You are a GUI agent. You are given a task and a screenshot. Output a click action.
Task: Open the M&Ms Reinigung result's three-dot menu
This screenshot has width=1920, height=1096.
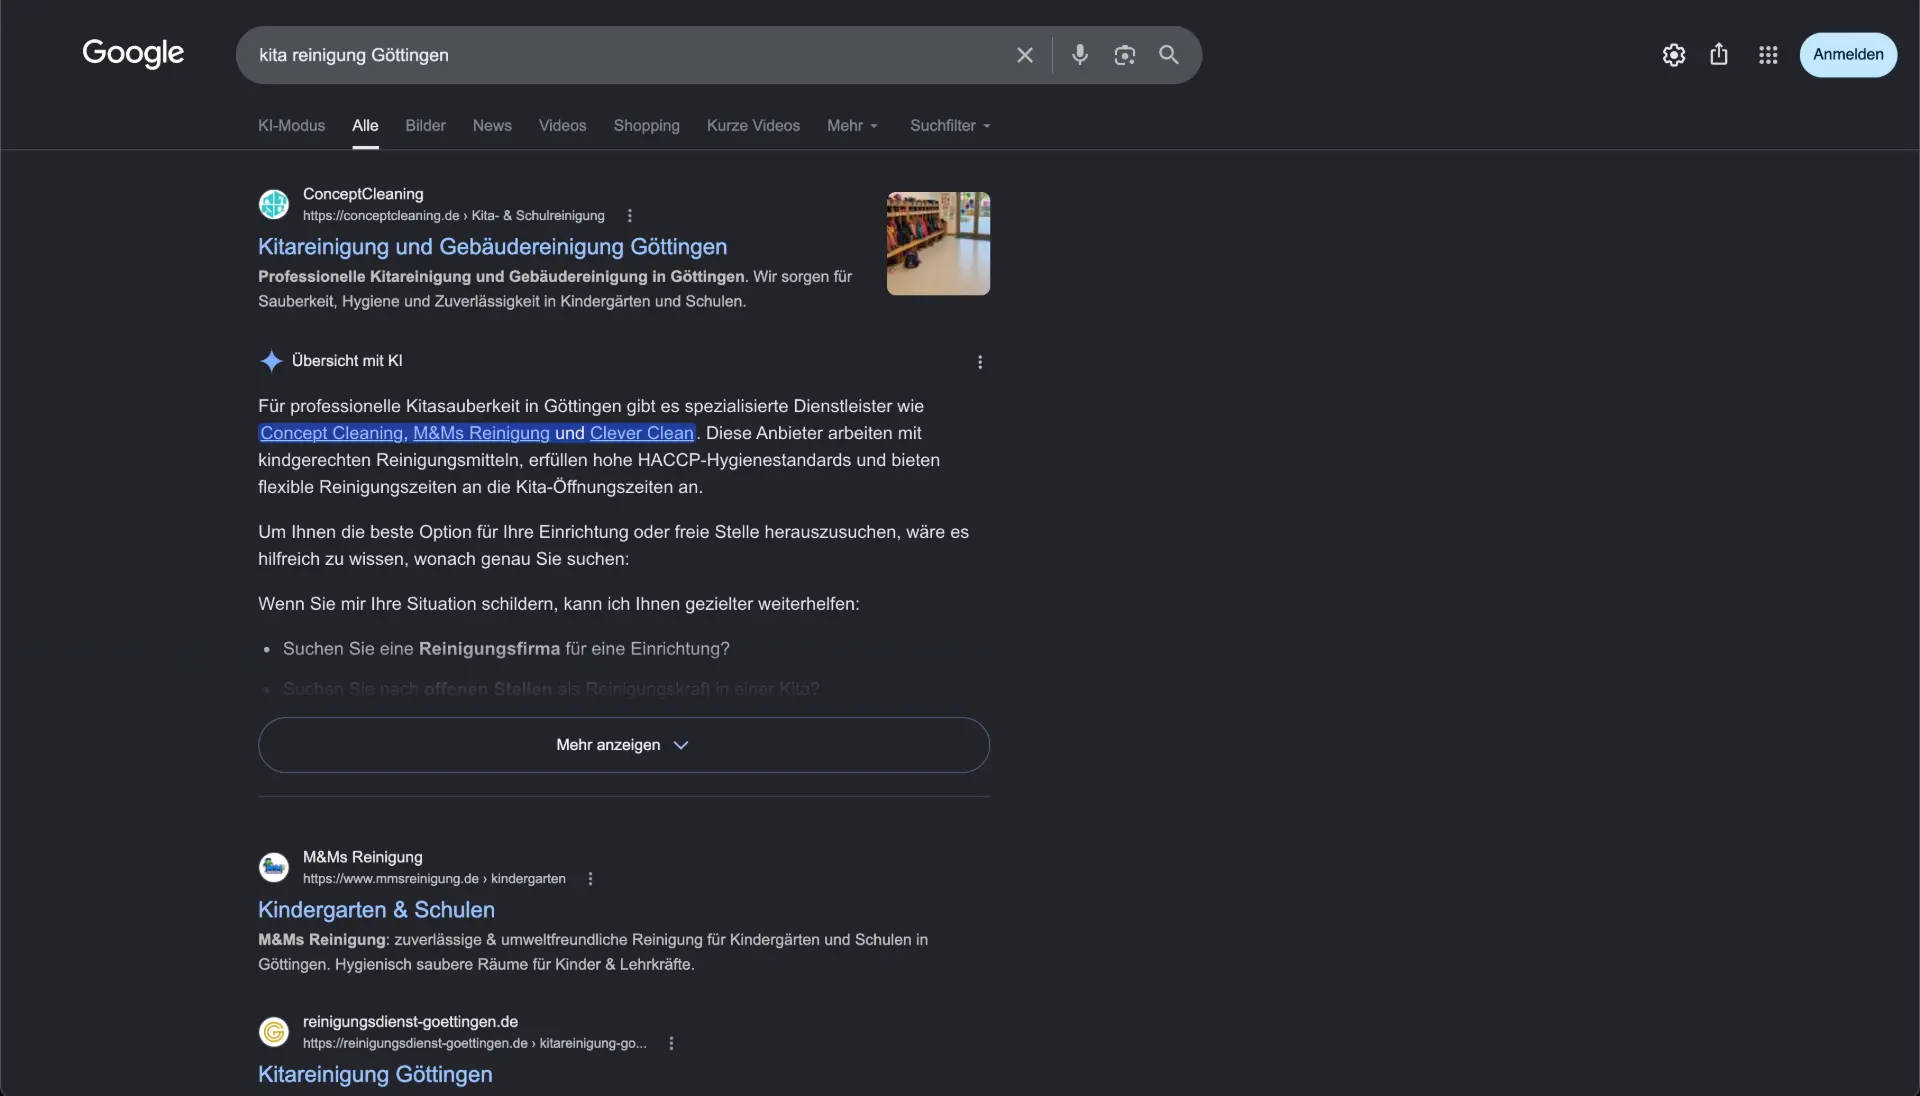(590, 879)
